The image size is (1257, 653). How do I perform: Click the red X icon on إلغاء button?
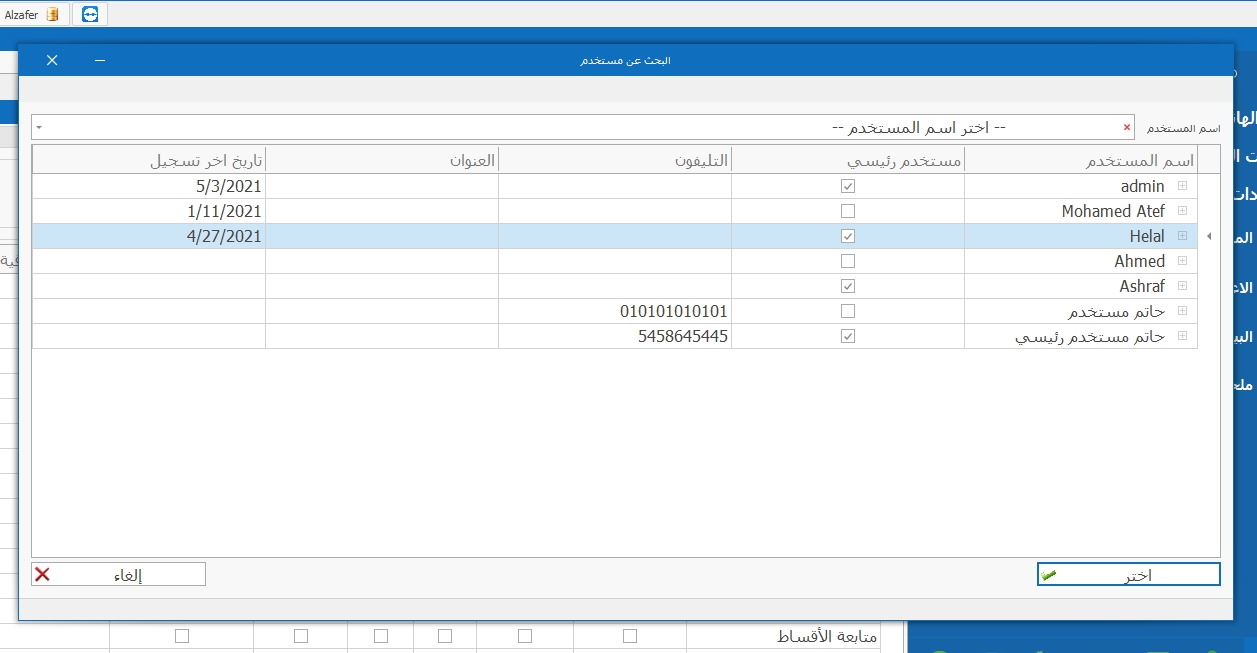point(42,574)
